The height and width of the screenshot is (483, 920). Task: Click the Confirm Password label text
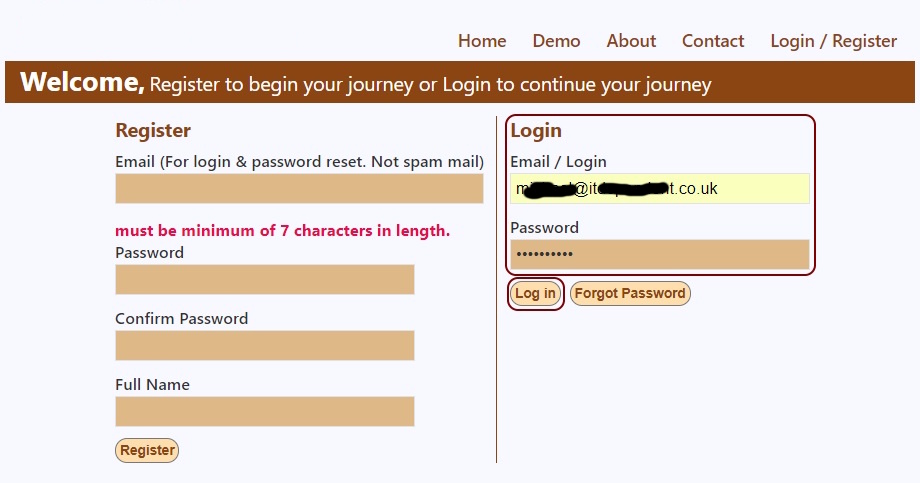[x=182, y=319]
